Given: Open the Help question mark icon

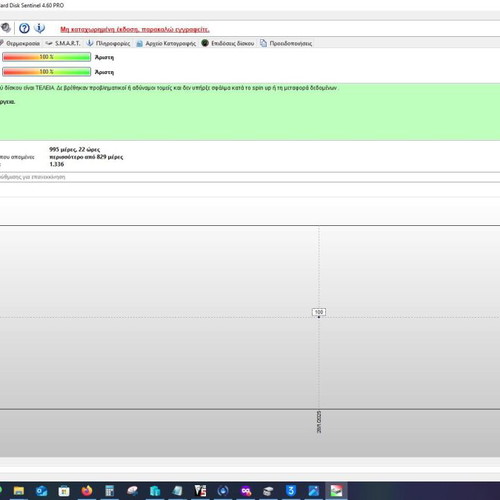Looking at the screenshot, I should (x=24, y=28).
